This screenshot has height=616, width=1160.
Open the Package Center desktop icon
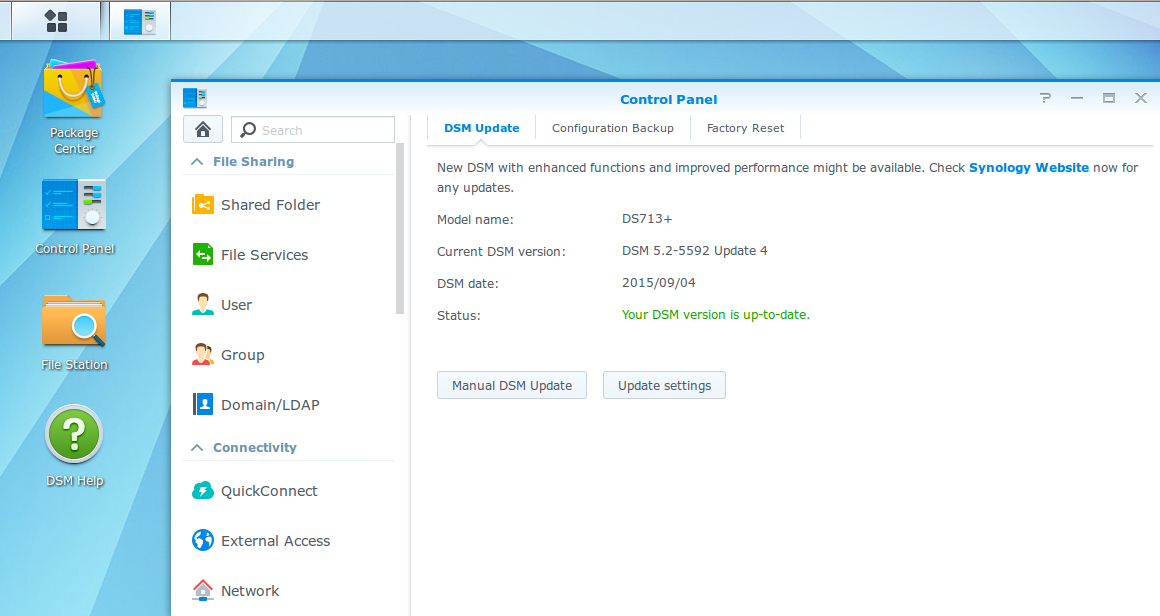click(x=74, y=107)
